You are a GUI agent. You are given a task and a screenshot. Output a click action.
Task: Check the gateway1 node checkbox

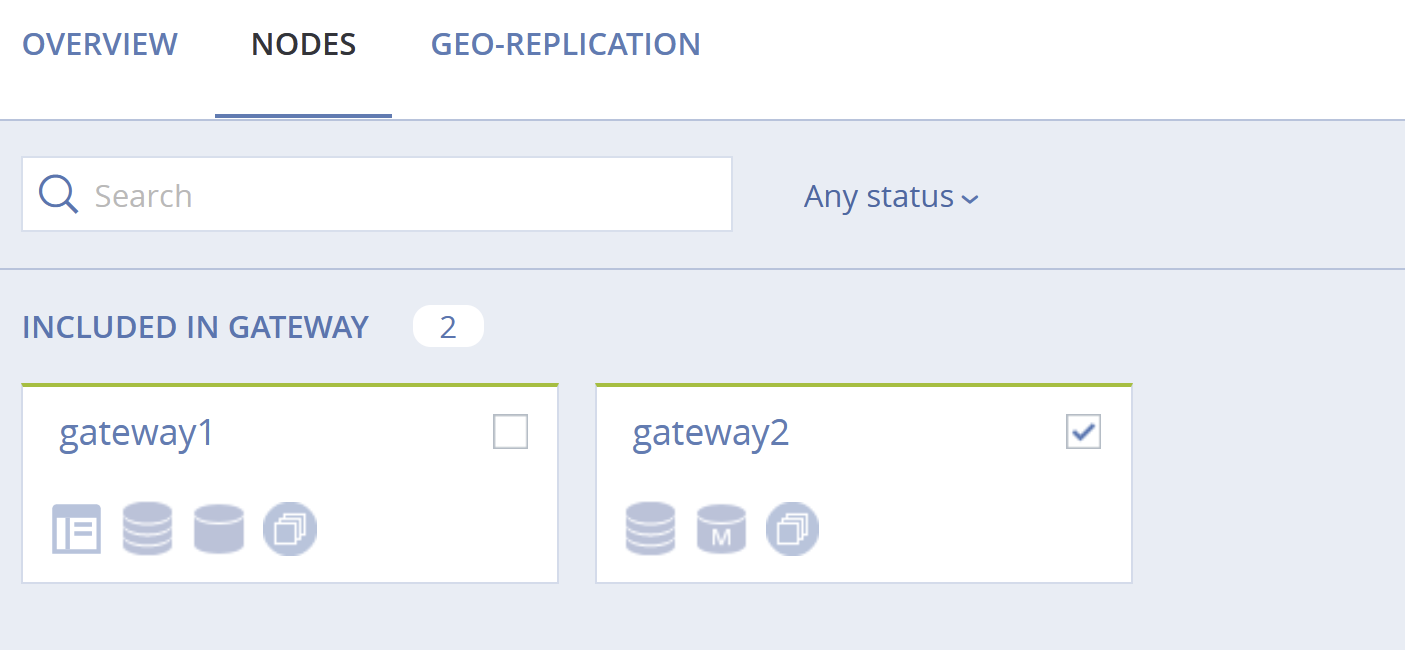[510, 432]
